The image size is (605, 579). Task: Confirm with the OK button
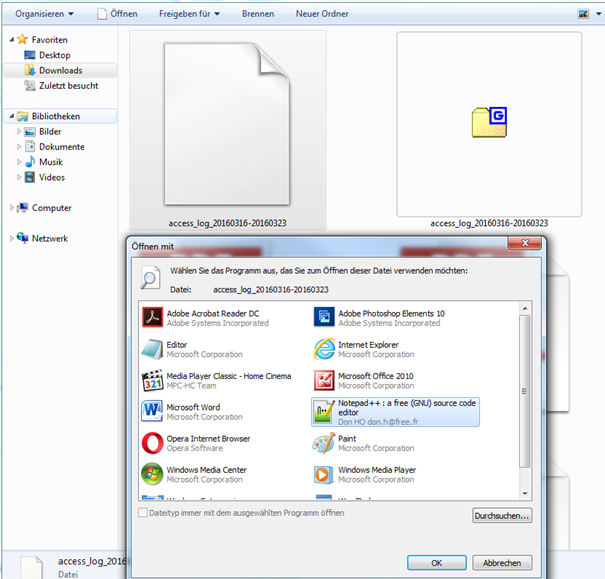[437, 562]
